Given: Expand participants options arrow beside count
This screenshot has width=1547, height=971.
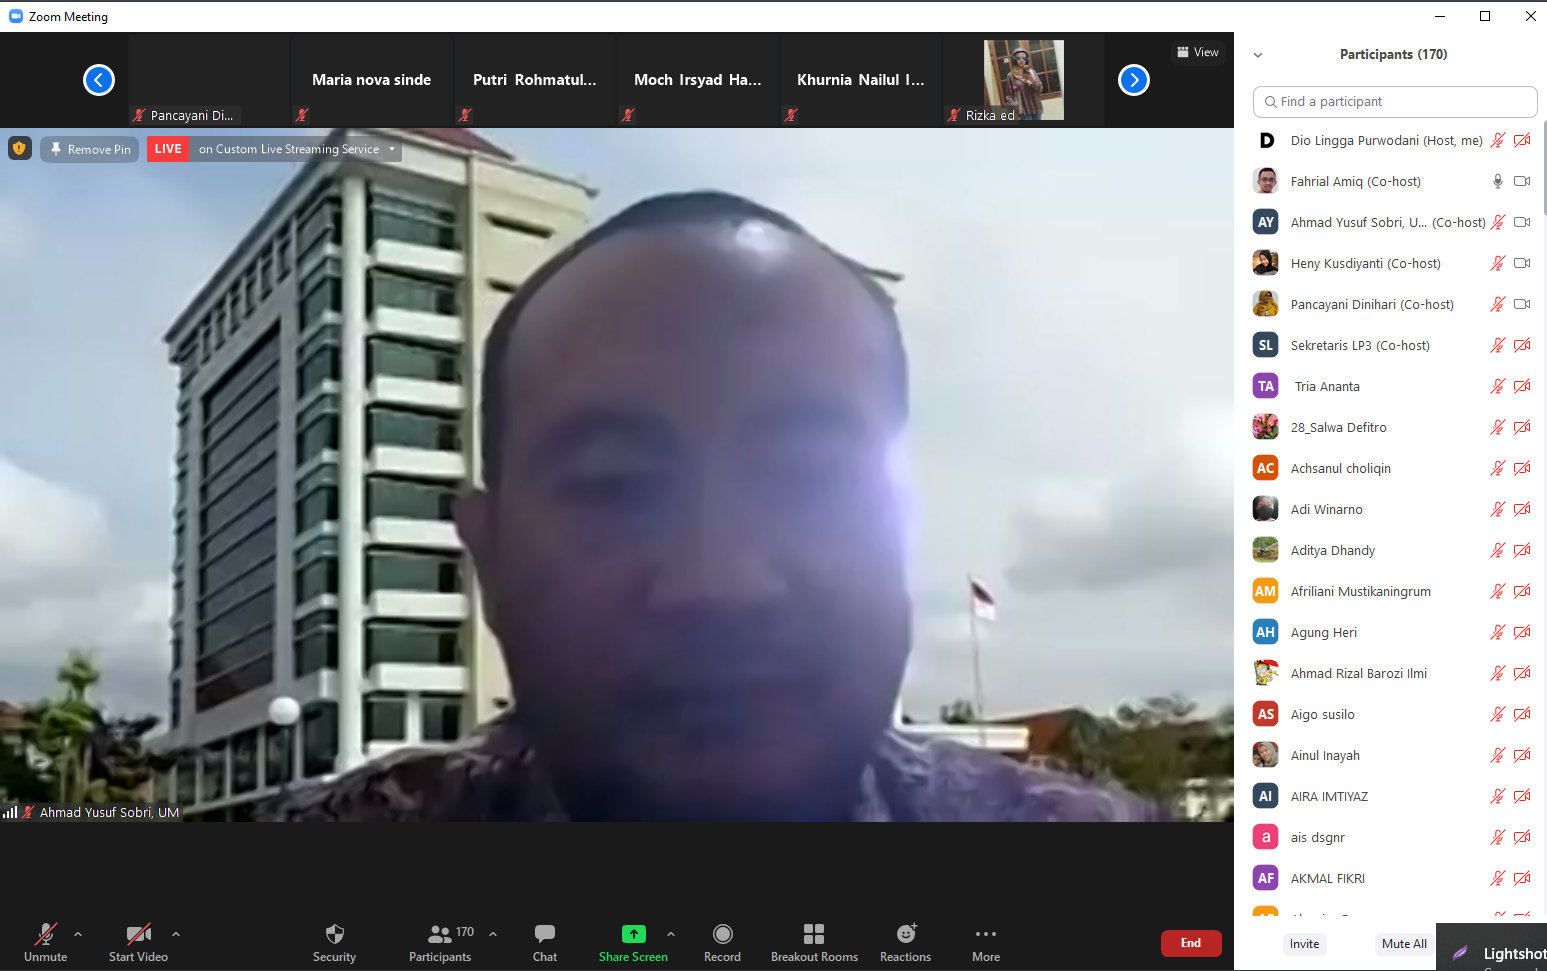Looking at the screenshot, I should point(493,934).
